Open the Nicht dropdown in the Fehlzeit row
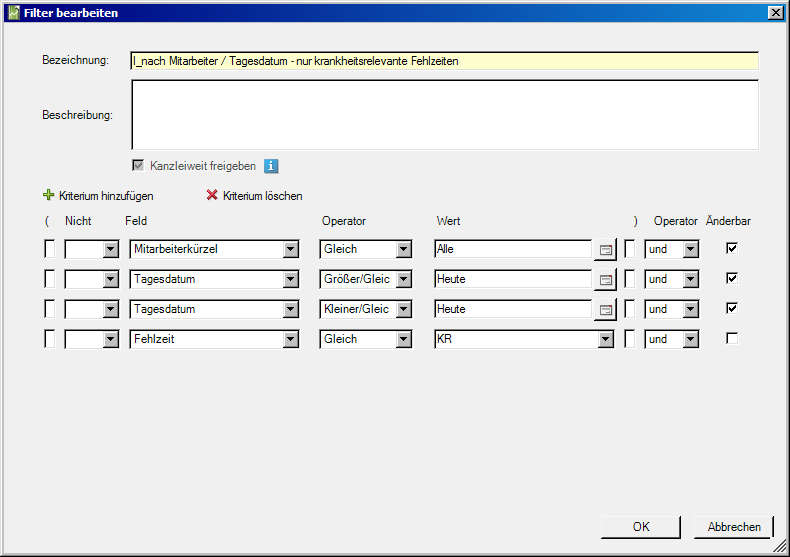This screenshot has width=790, height=557. pyautogui.click(x=110, y=340)
